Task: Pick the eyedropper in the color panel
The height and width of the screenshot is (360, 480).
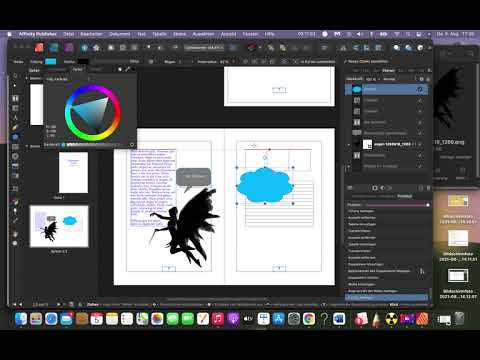Action: point(127,69)
